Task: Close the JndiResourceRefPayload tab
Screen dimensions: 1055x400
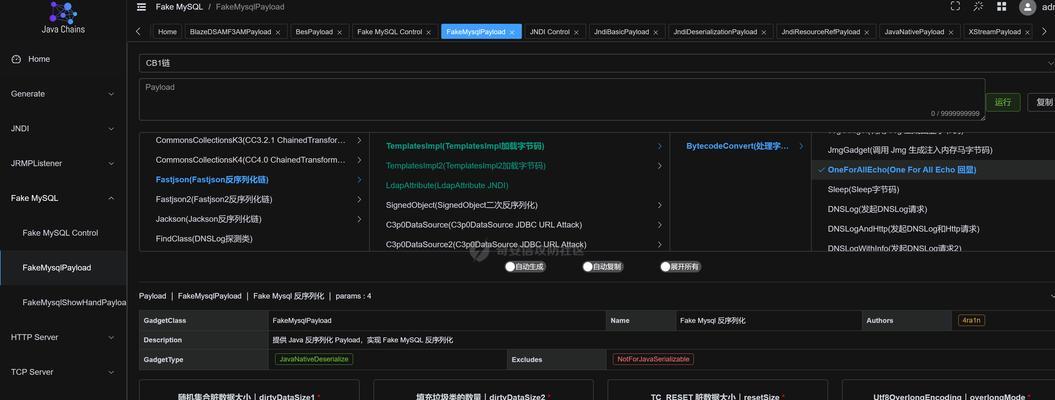Action: (867, 32)
